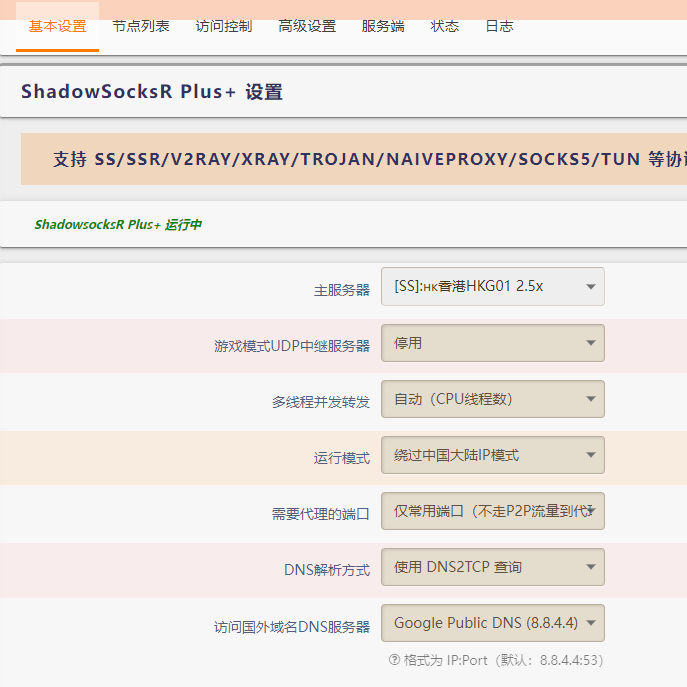The image size is (687, 687).
Task: Click the 需要代理的端口 label
Action: (x=321, y=514)
